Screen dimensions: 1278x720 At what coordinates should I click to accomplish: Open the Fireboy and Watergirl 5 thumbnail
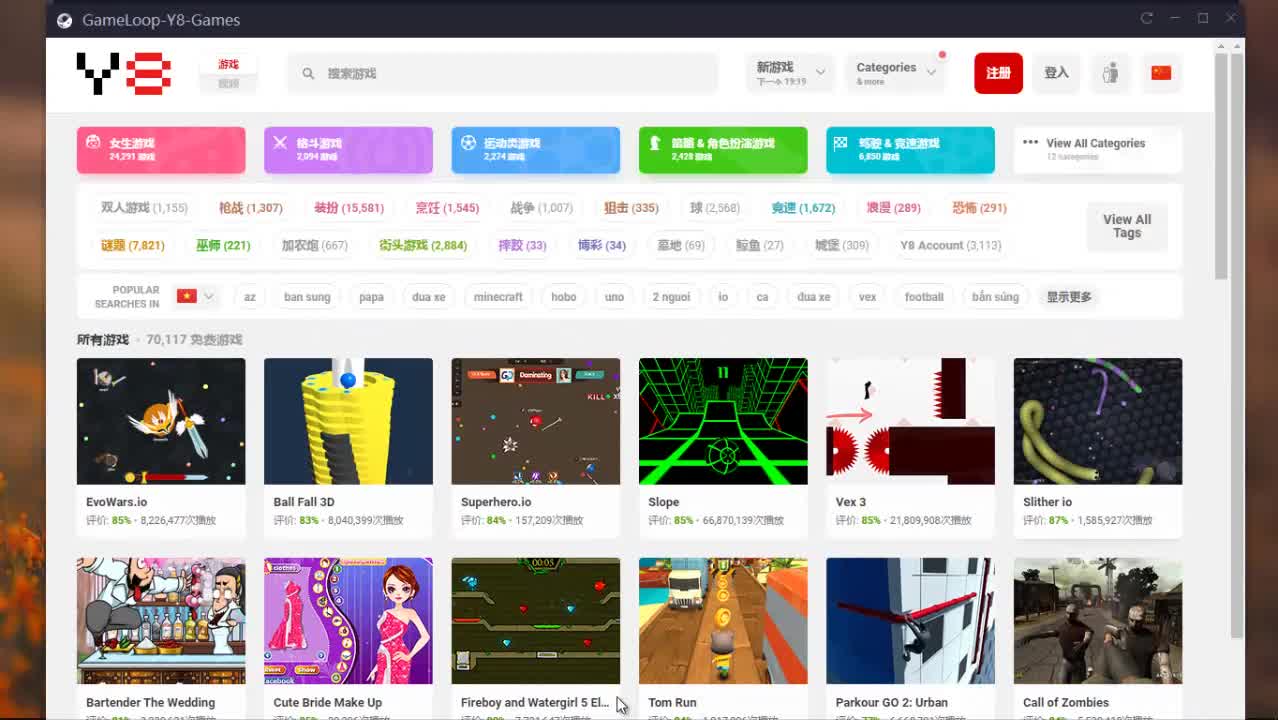536,621
